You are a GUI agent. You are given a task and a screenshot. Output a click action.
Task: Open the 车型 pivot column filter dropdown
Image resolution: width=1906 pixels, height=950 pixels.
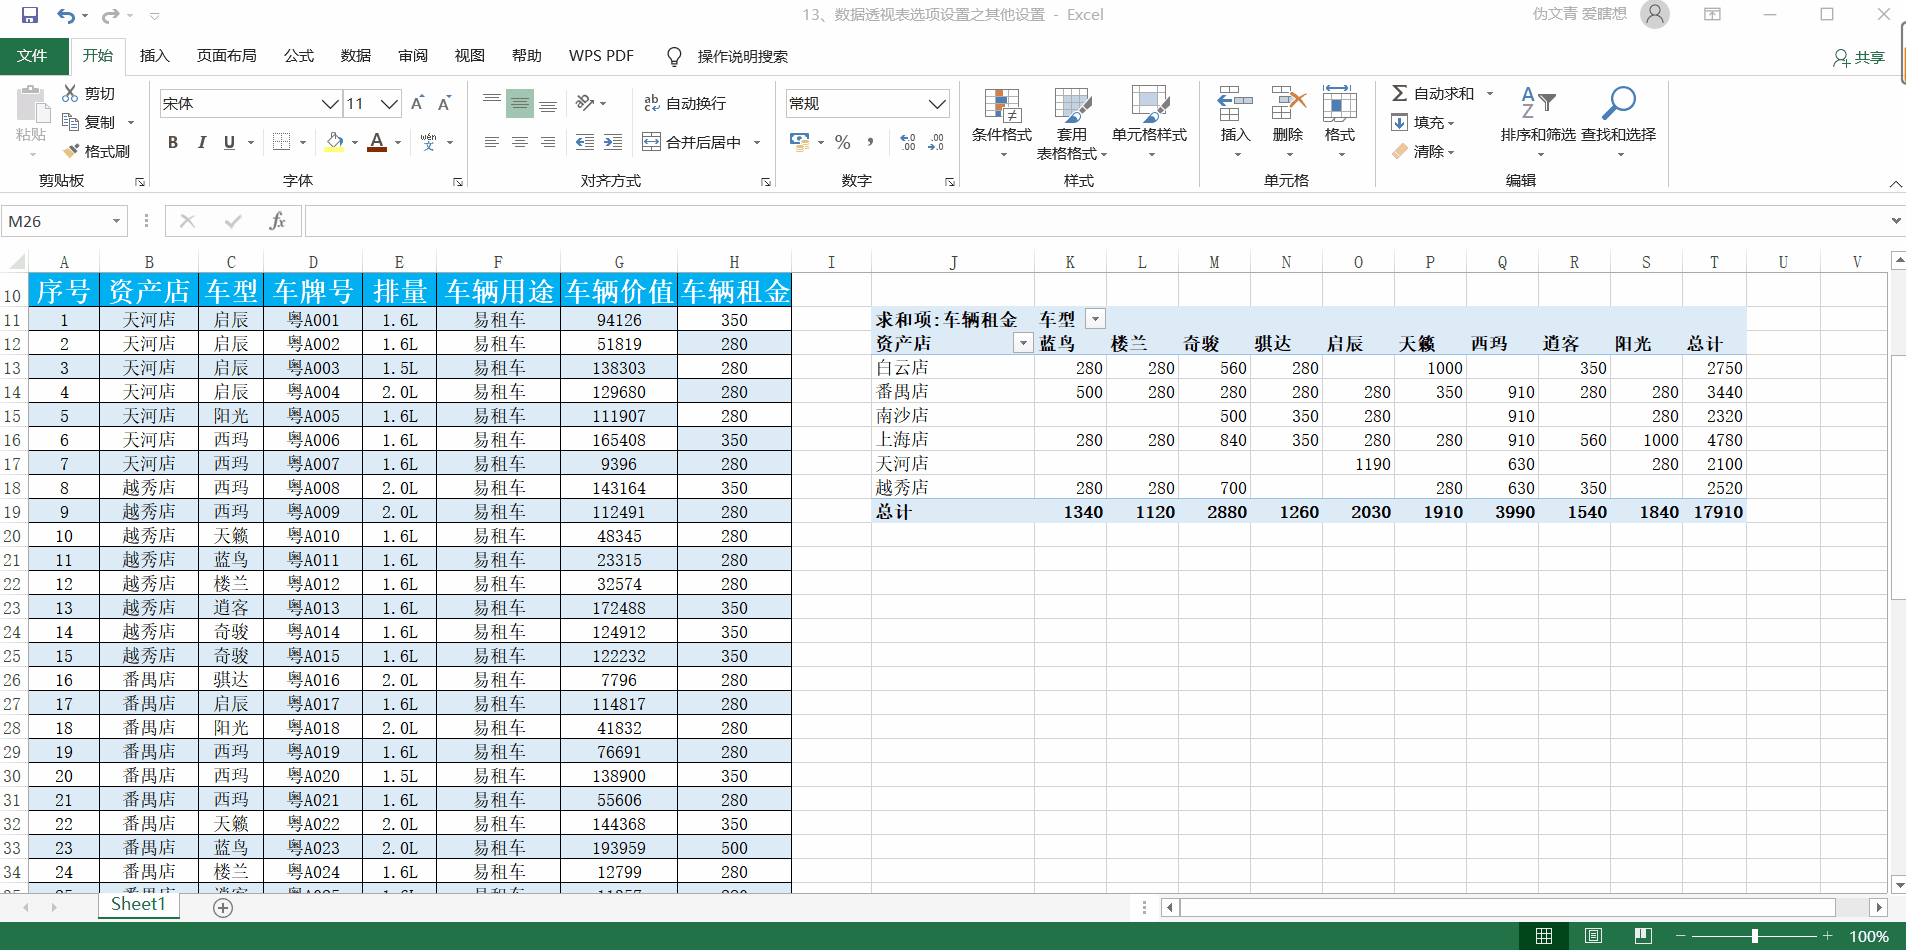[1096, 319]
